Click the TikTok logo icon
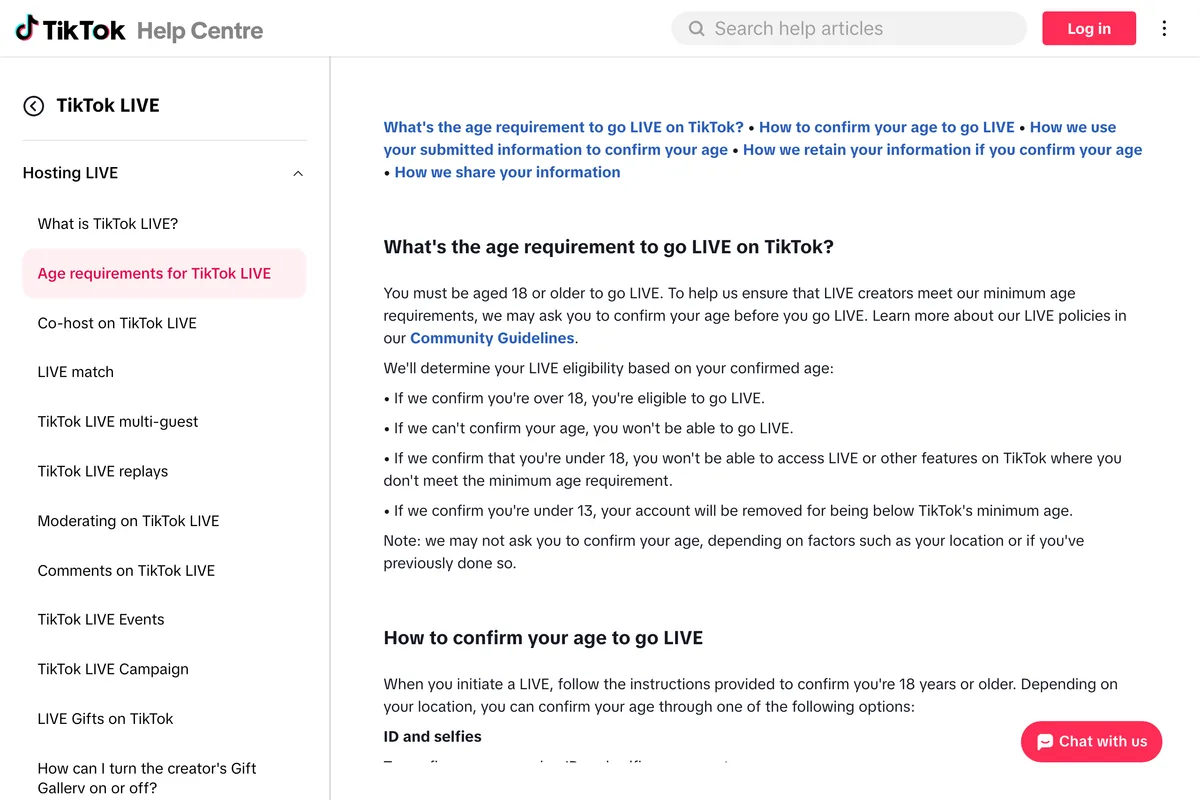 pos(27,28)
